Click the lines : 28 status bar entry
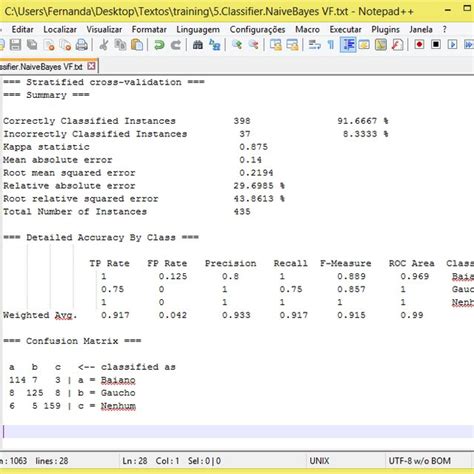 pyautogui.click(x=52, y=461)
